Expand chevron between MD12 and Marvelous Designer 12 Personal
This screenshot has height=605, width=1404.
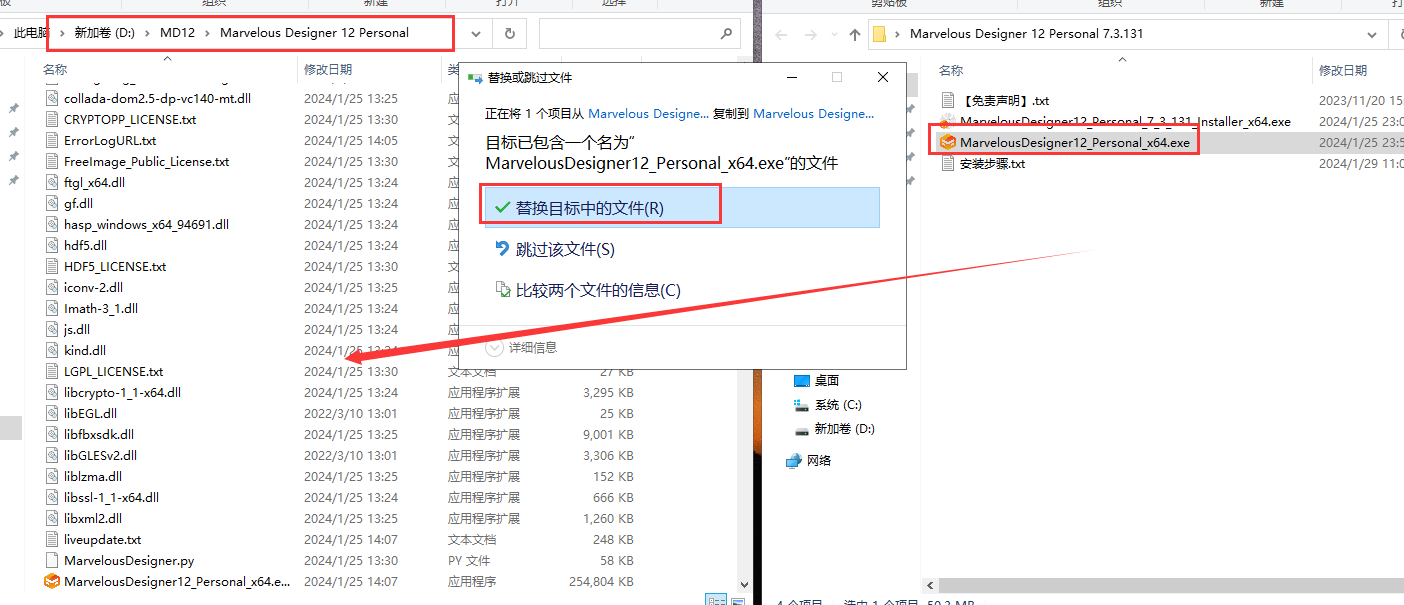point(208,33)
